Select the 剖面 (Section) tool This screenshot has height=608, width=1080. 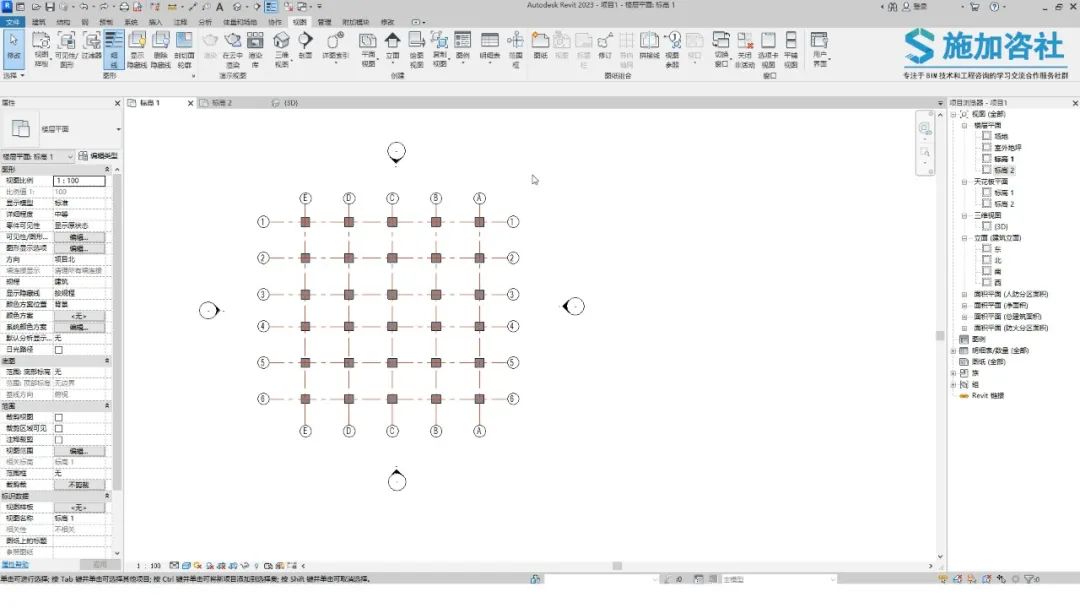coord(305,45)
